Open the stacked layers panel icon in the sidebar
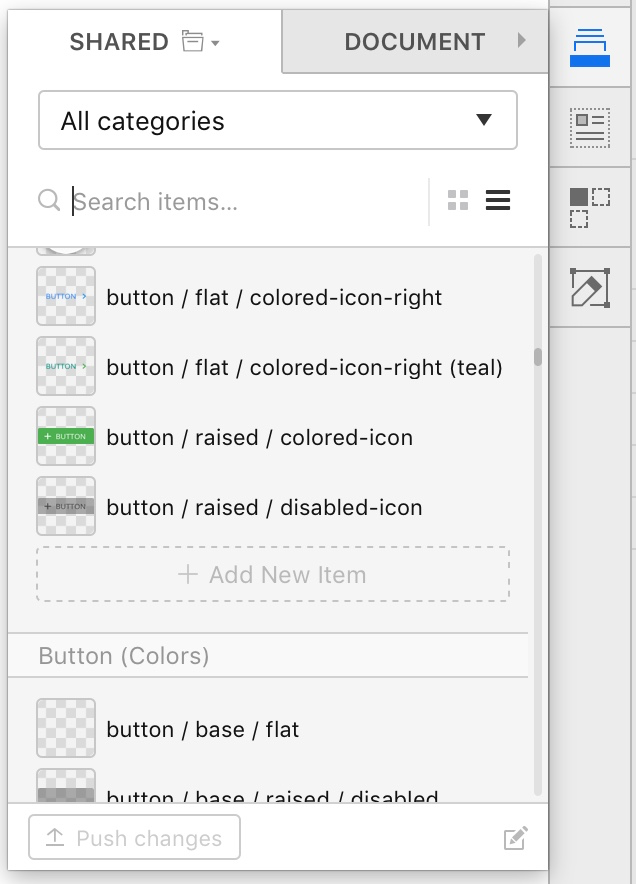 tap(590, 48)
